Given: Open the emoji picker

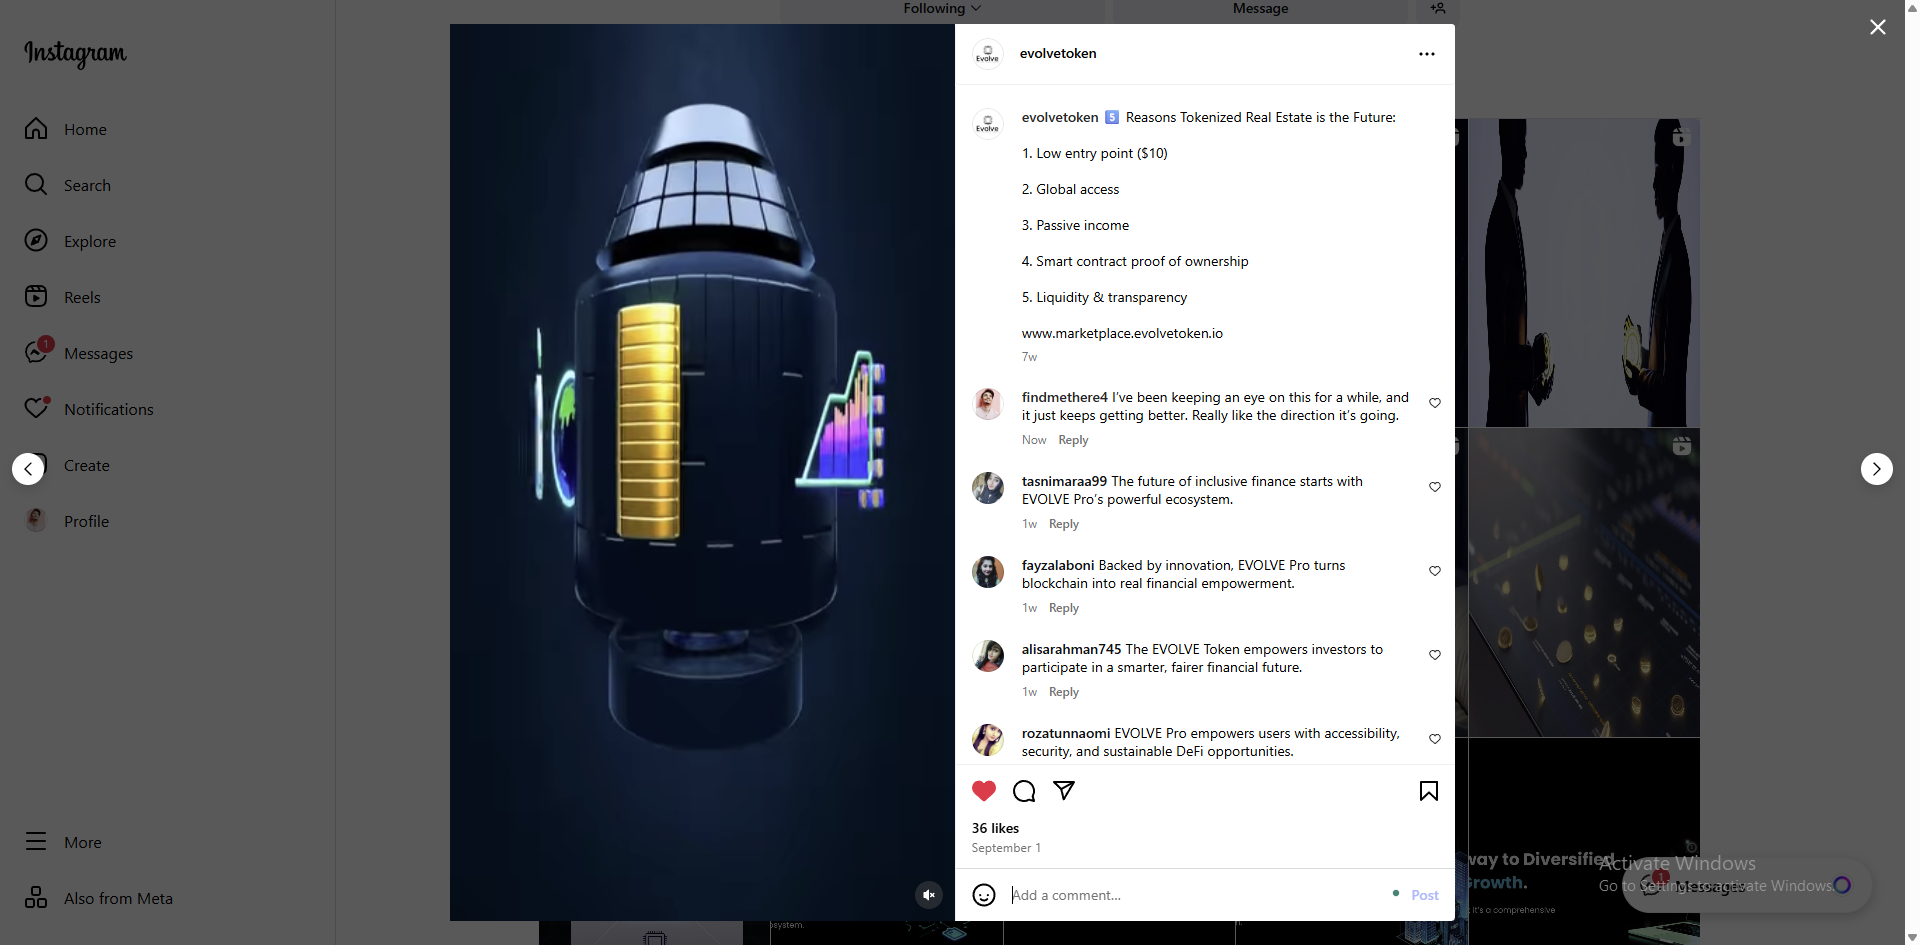Looking at the screenshot, I should tap(984, 895).
